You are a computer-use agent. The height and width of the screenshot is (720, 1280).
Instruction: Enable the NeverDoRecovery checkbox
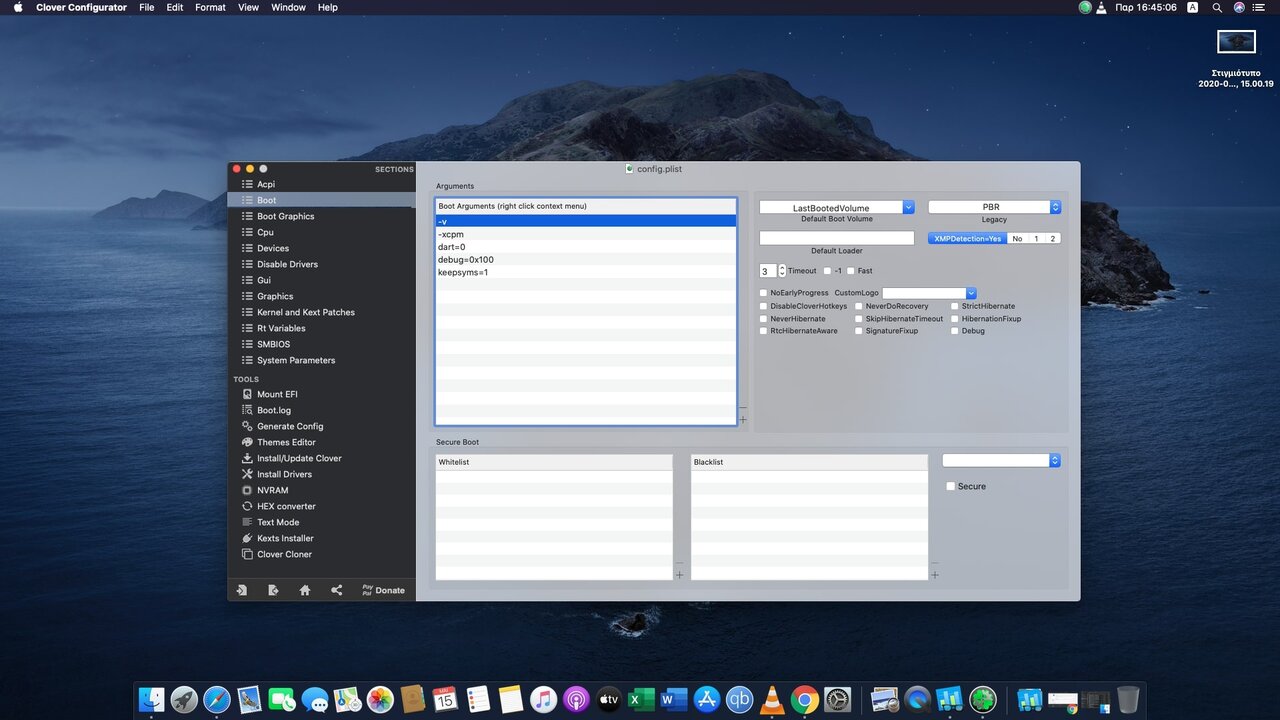click(859, 306)
